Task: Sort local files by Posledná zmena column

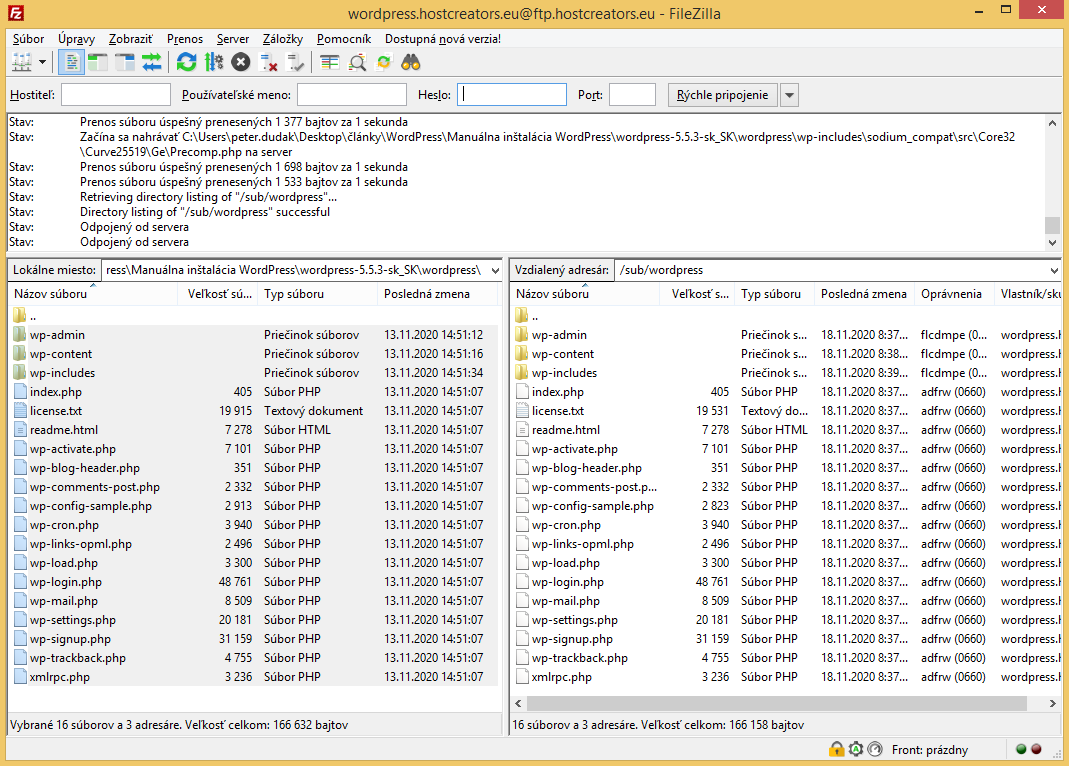Action: pyautogui.click(x=435, y=294)
